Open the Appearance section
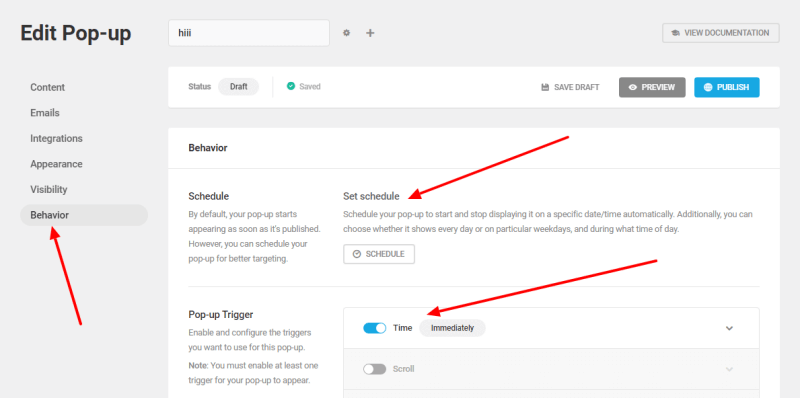This screenshot has width=800, height=398. 56,164
